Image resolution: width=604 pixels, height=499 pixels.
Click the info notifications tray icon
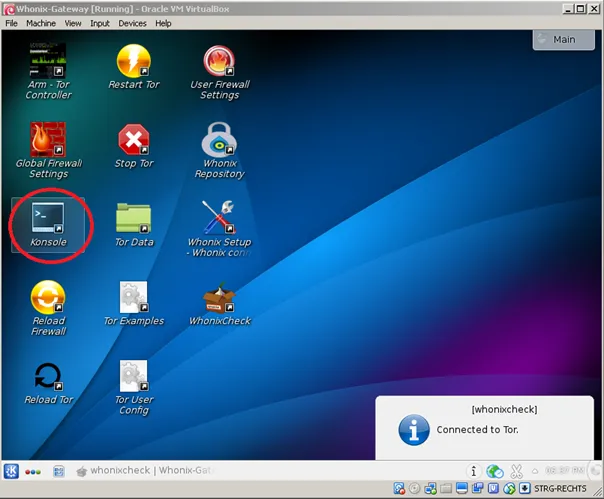473,471
